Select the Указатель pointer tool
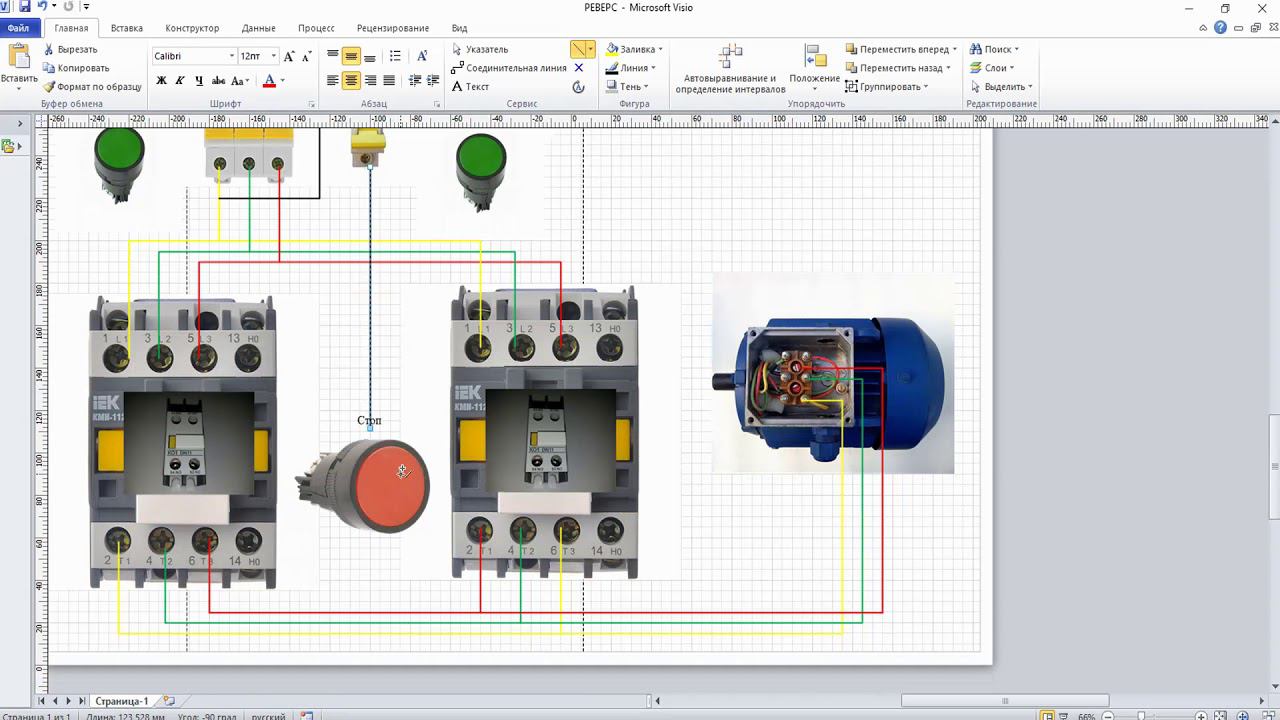1280x720 pixels. [x=480, y=49]
